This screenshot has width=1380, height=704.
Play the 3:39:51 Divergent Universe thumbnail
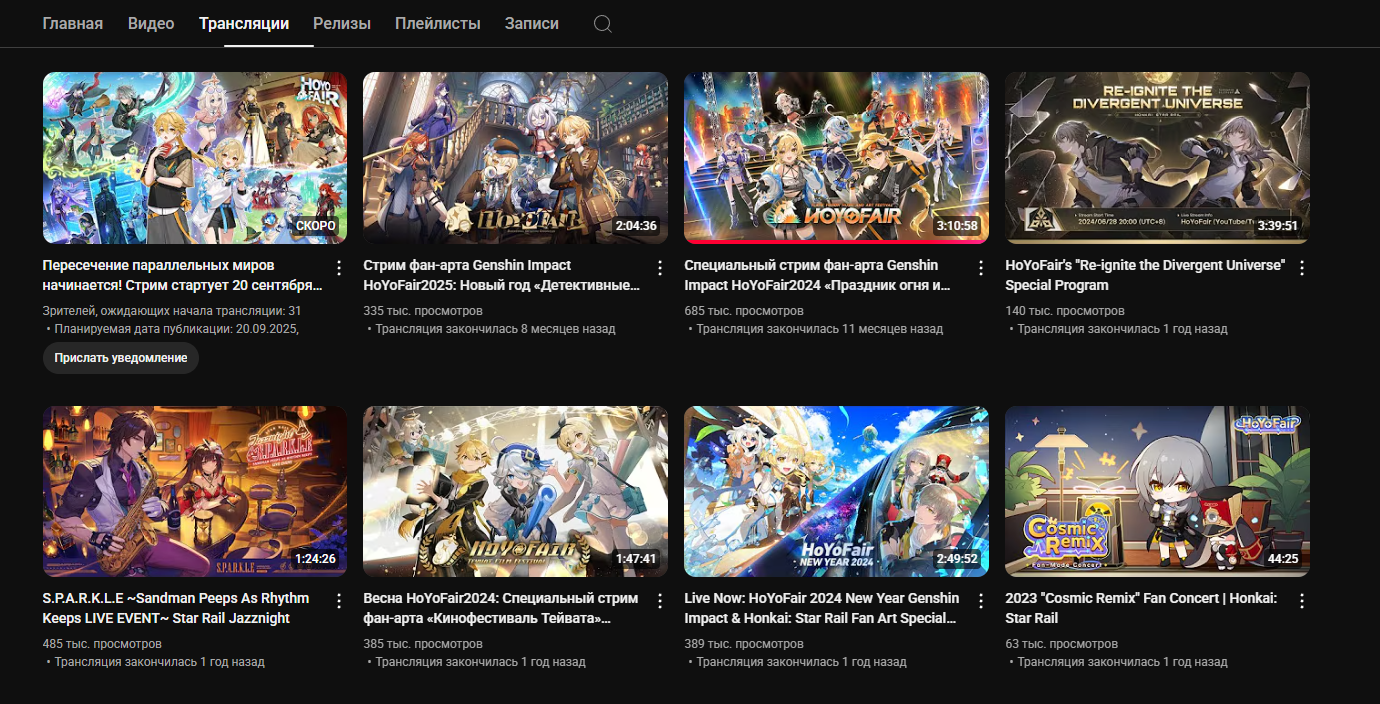tap(1158, 158)
